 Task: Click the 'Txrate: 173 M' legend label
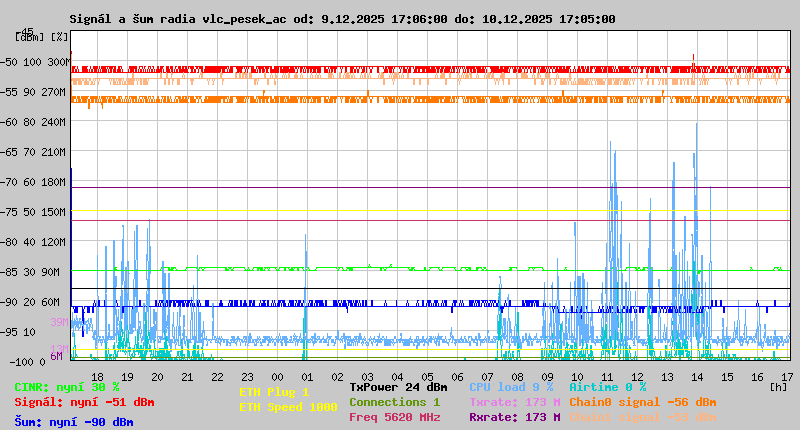(515, 402)
